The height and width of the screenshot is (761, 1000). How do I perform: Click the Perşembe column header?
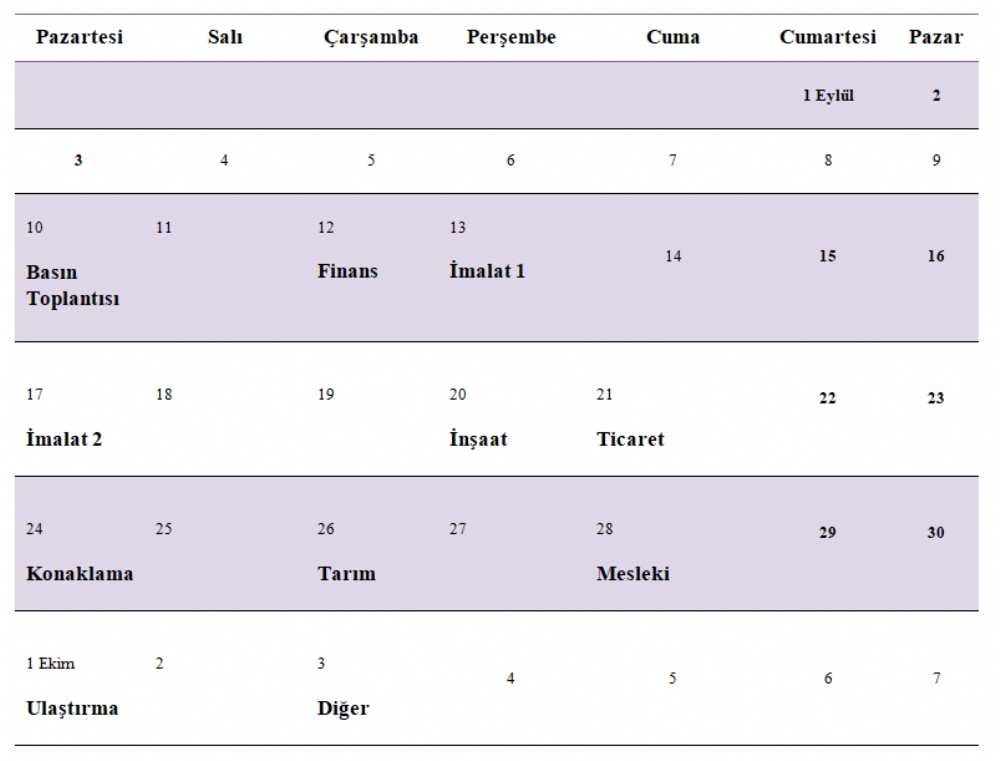pos(510,38)
